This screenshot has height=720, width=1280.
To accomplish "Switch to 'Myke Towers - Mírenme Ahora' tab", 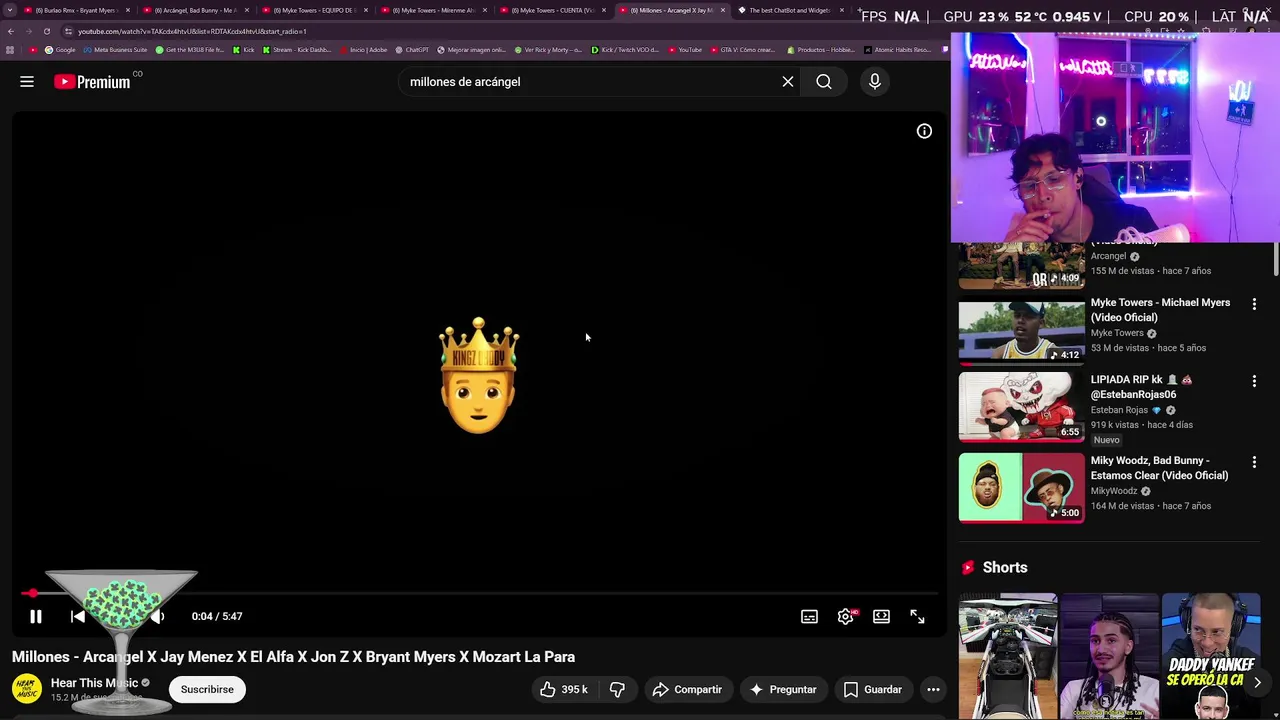I will 433,10.
